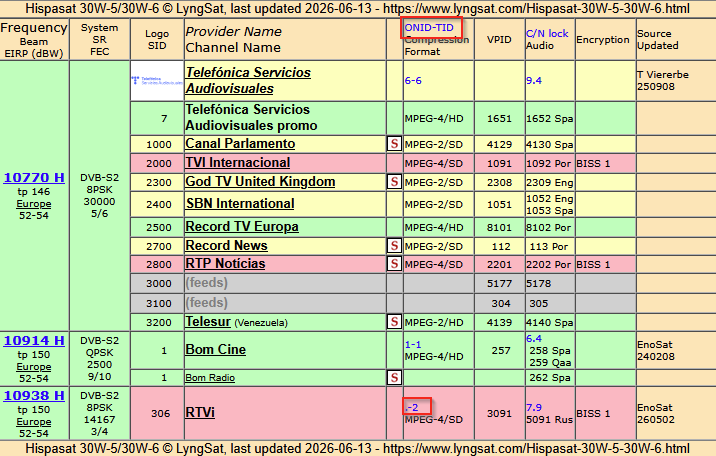This screenshot has width=716, height=456.
Task: Click the BISS 1 encryption cell for TVI Internacional
Action: [x=605, y=163]
